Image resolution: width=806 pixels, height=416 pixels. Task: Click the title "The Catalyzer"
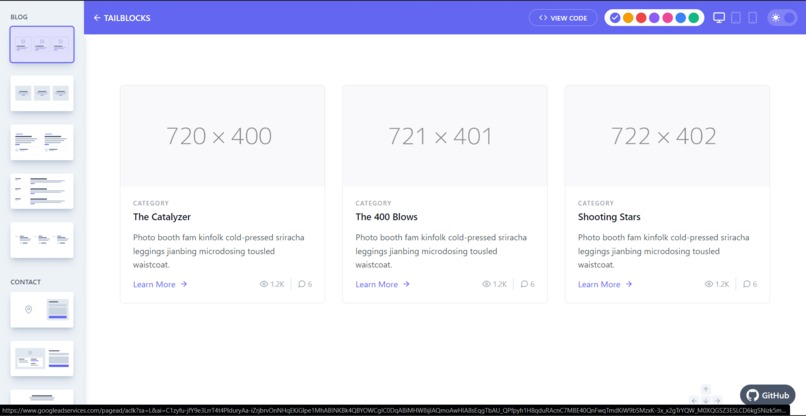(x=162, y=217)
